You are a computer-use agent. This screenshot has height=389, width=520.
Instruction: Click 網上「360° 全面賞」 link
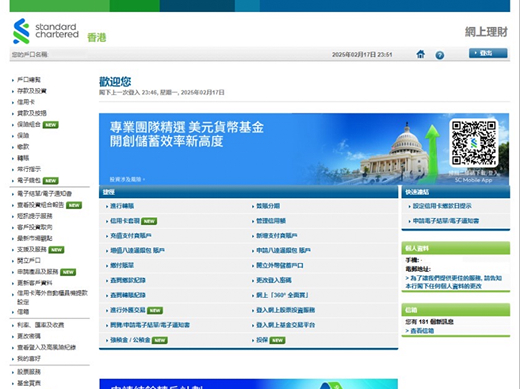point(282,295)
